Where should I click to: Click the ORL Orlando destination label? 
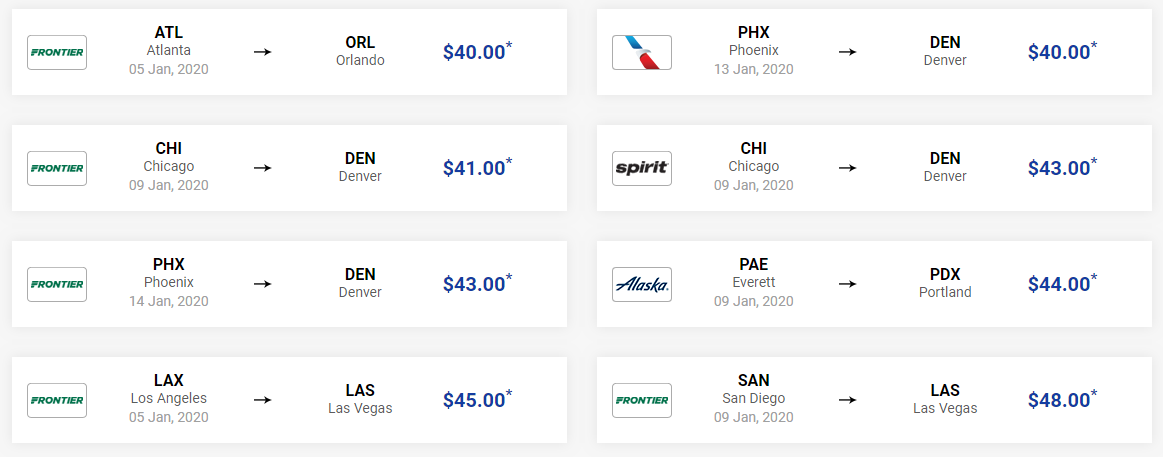click(x=360, y=52)
